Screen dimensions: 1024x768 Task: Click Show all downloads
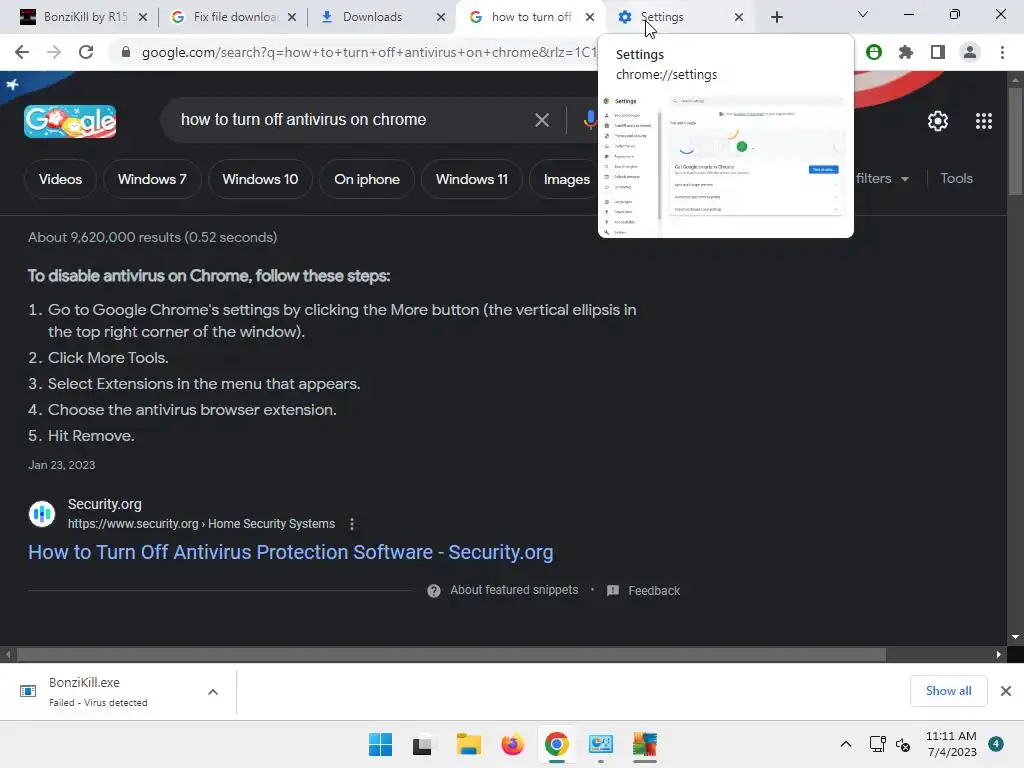[x=948, y=691]
